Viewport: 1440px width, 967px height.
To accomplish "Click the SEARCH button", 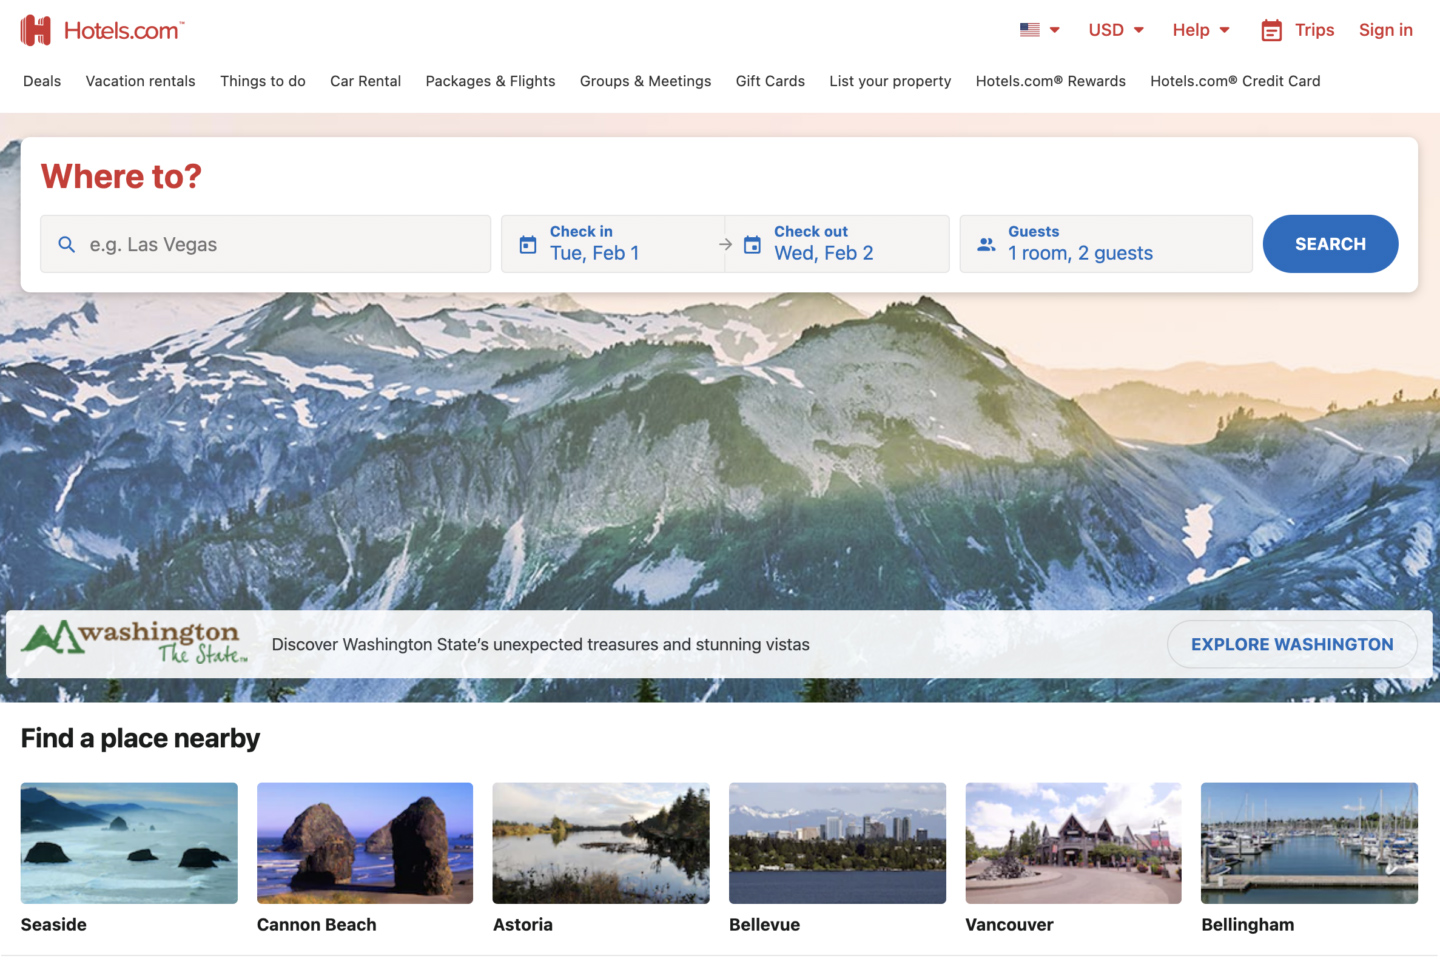I will coord(1330,243).
